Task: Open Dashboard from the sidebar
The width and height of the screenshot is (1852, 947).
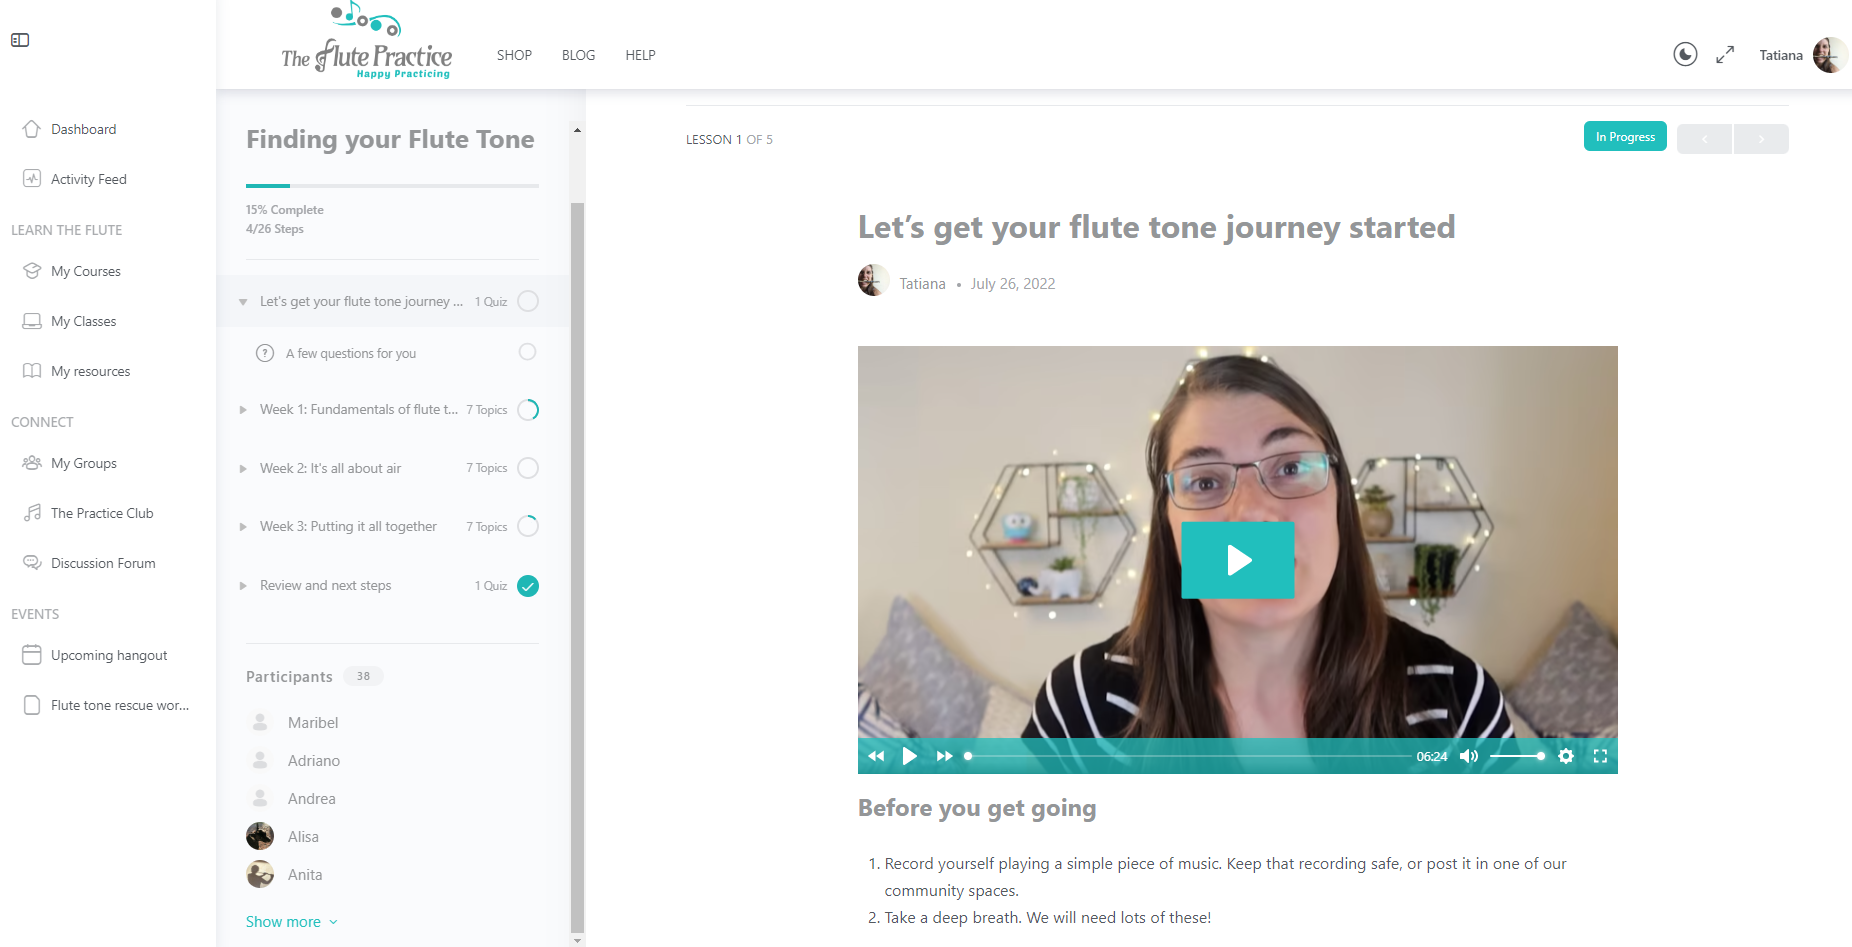Action: pos(83,129)
